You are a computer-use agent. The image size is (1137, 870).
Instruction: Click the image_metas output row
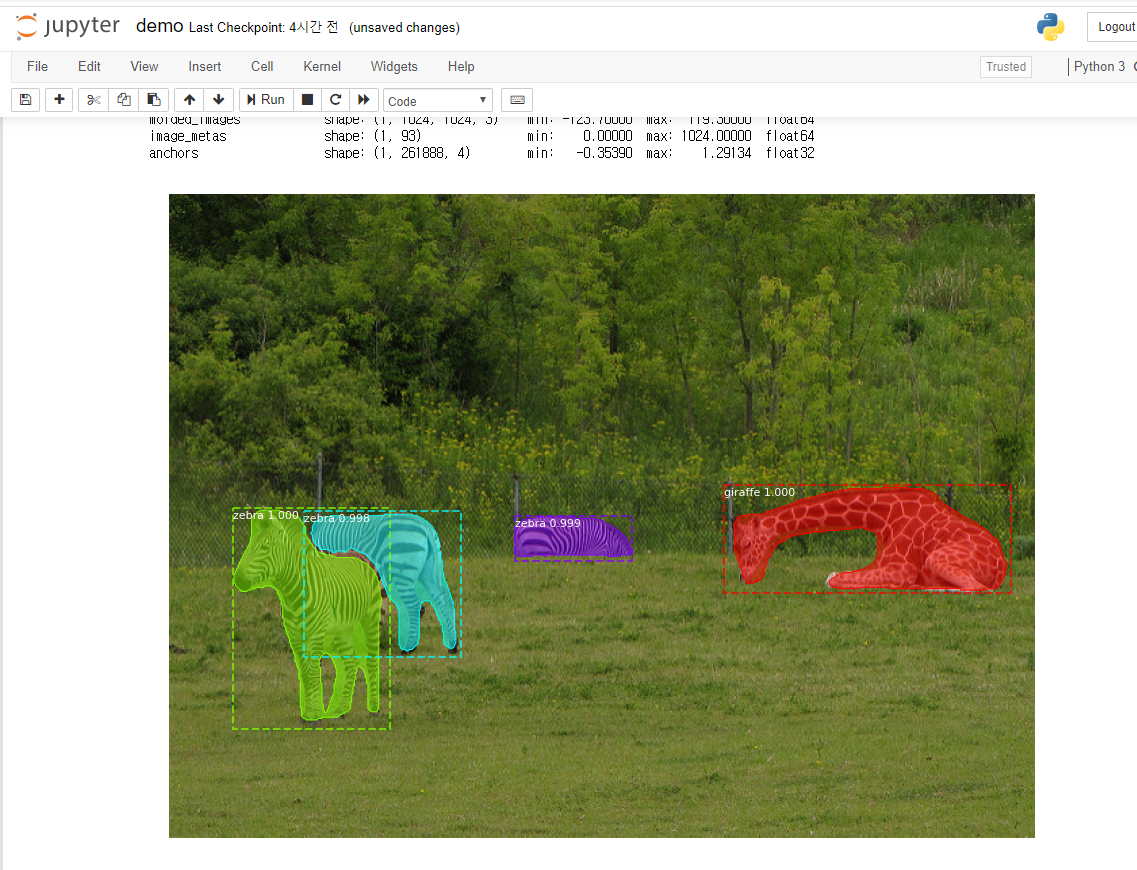coord(481,136)
